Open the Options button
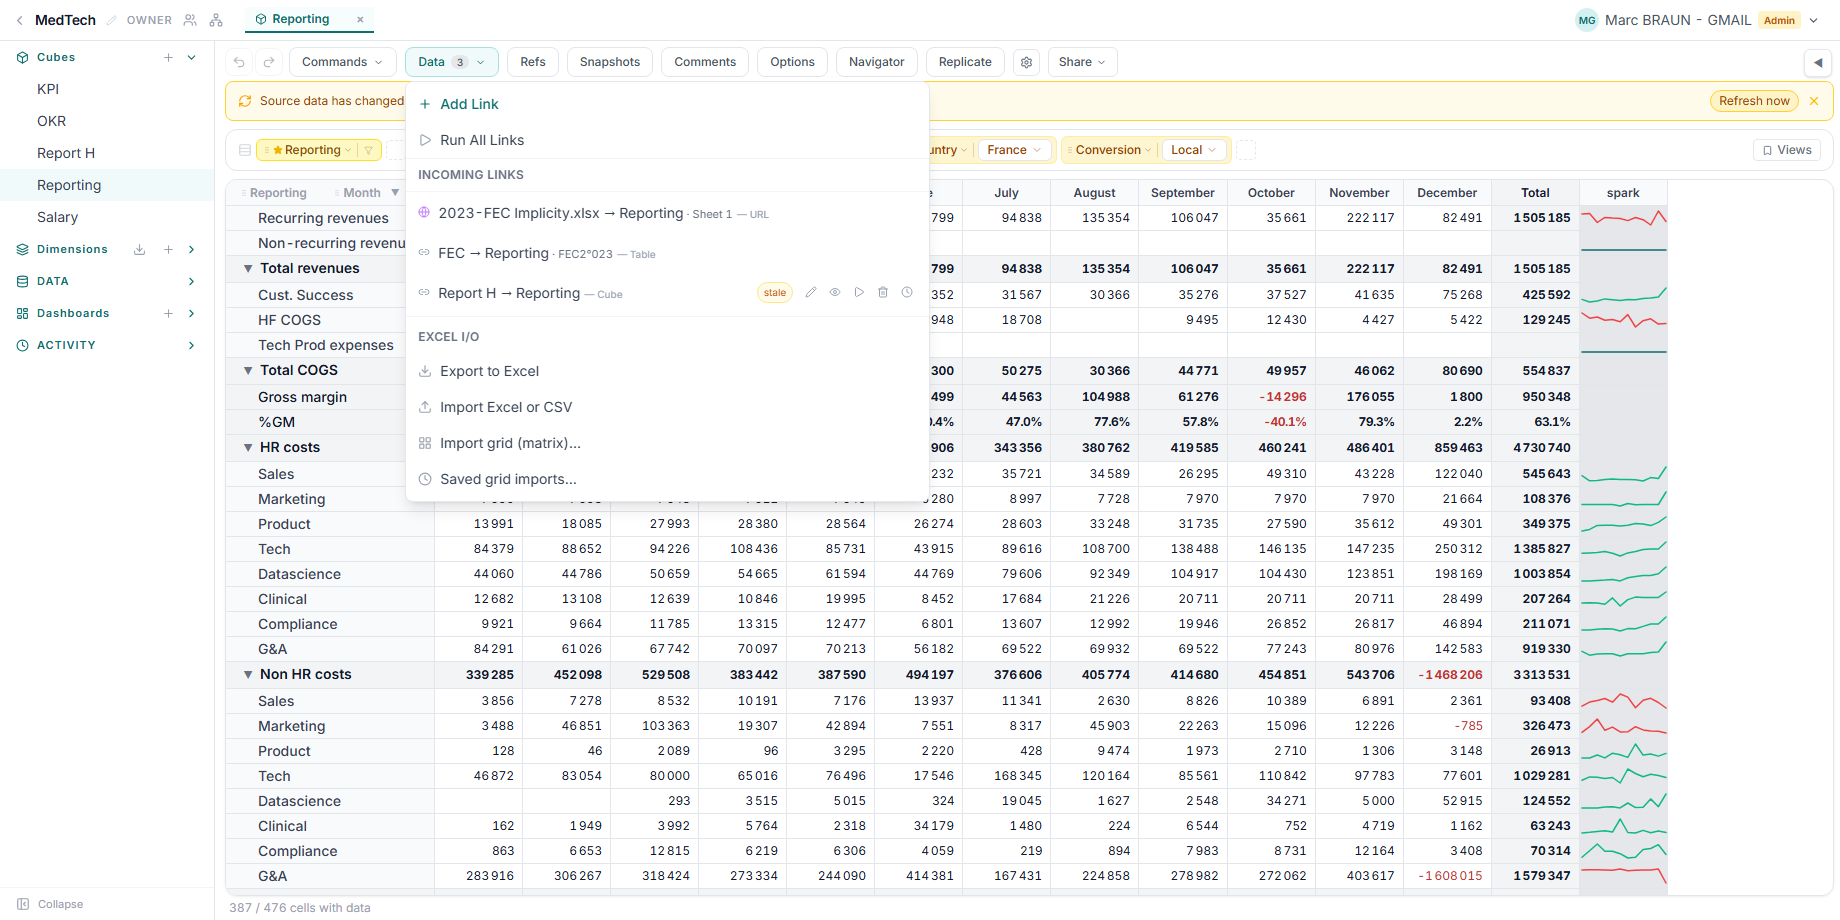 coord(792,62)
